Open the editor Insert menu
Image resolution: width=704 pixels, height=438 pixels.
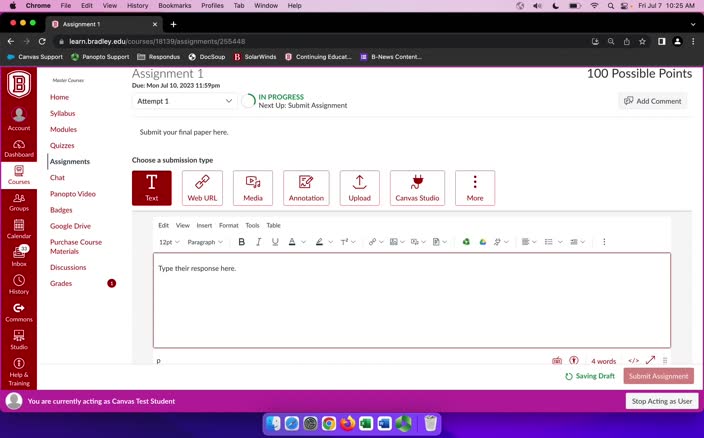point(204,225)
